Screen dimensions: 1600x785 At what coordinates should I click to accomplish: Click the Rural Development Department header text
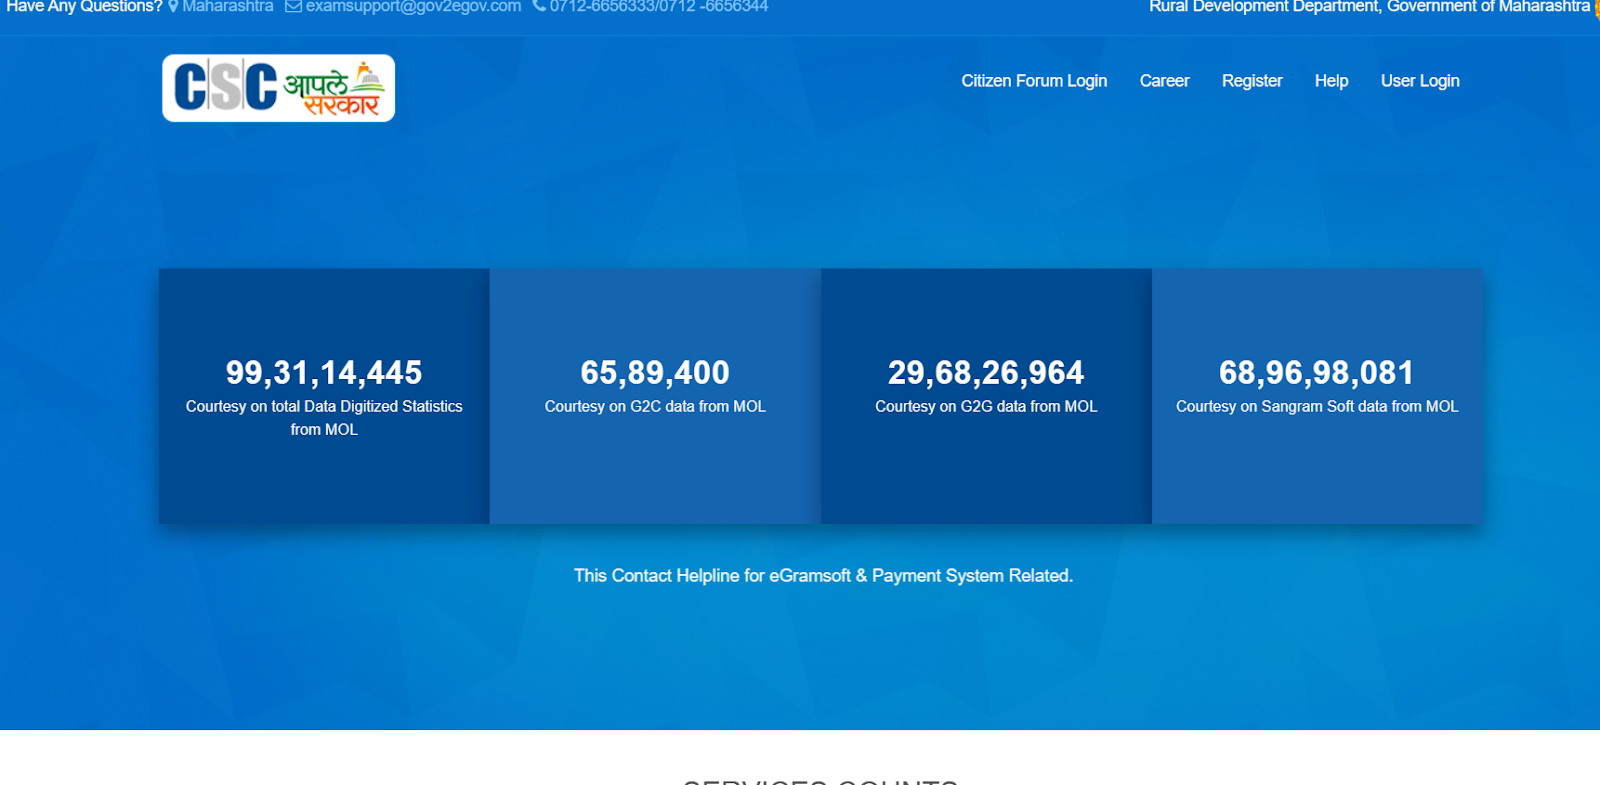point(1369,6)
